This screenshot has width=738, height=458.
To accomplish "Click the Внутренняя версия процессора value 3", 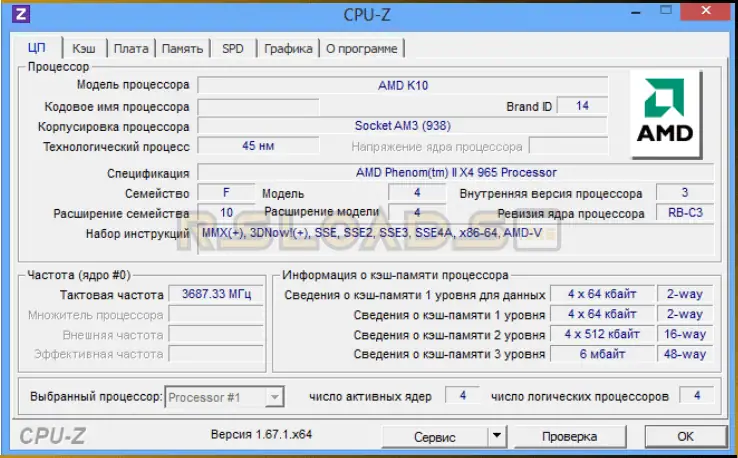I will pyautogui.click(x=685, y=193).
